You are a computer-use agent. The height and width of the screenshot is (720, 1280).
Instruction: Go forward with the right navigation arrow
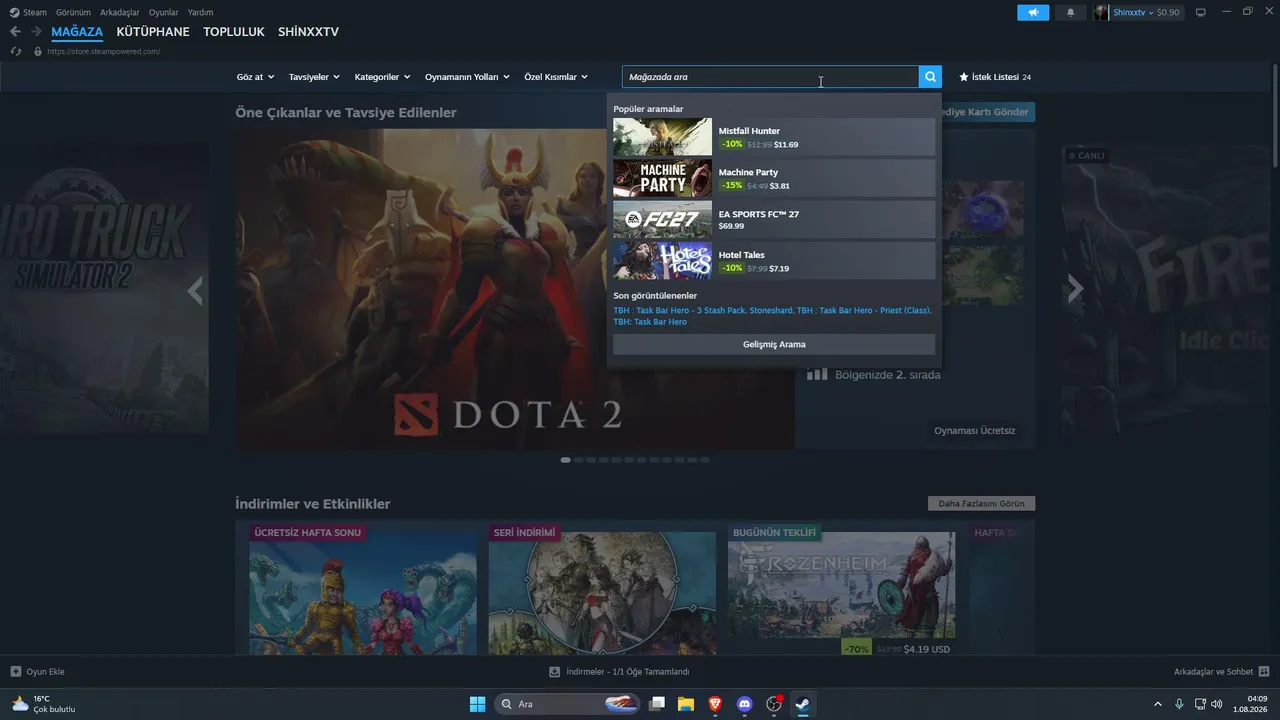pyautogui.click(x=36, y=32)
